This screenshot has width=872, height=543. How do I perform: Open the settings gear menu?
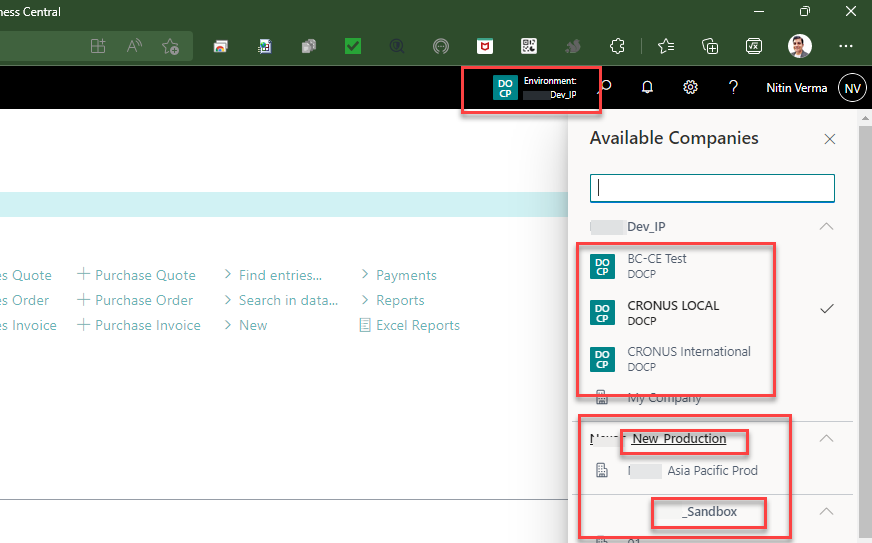[x=690, y=88]
